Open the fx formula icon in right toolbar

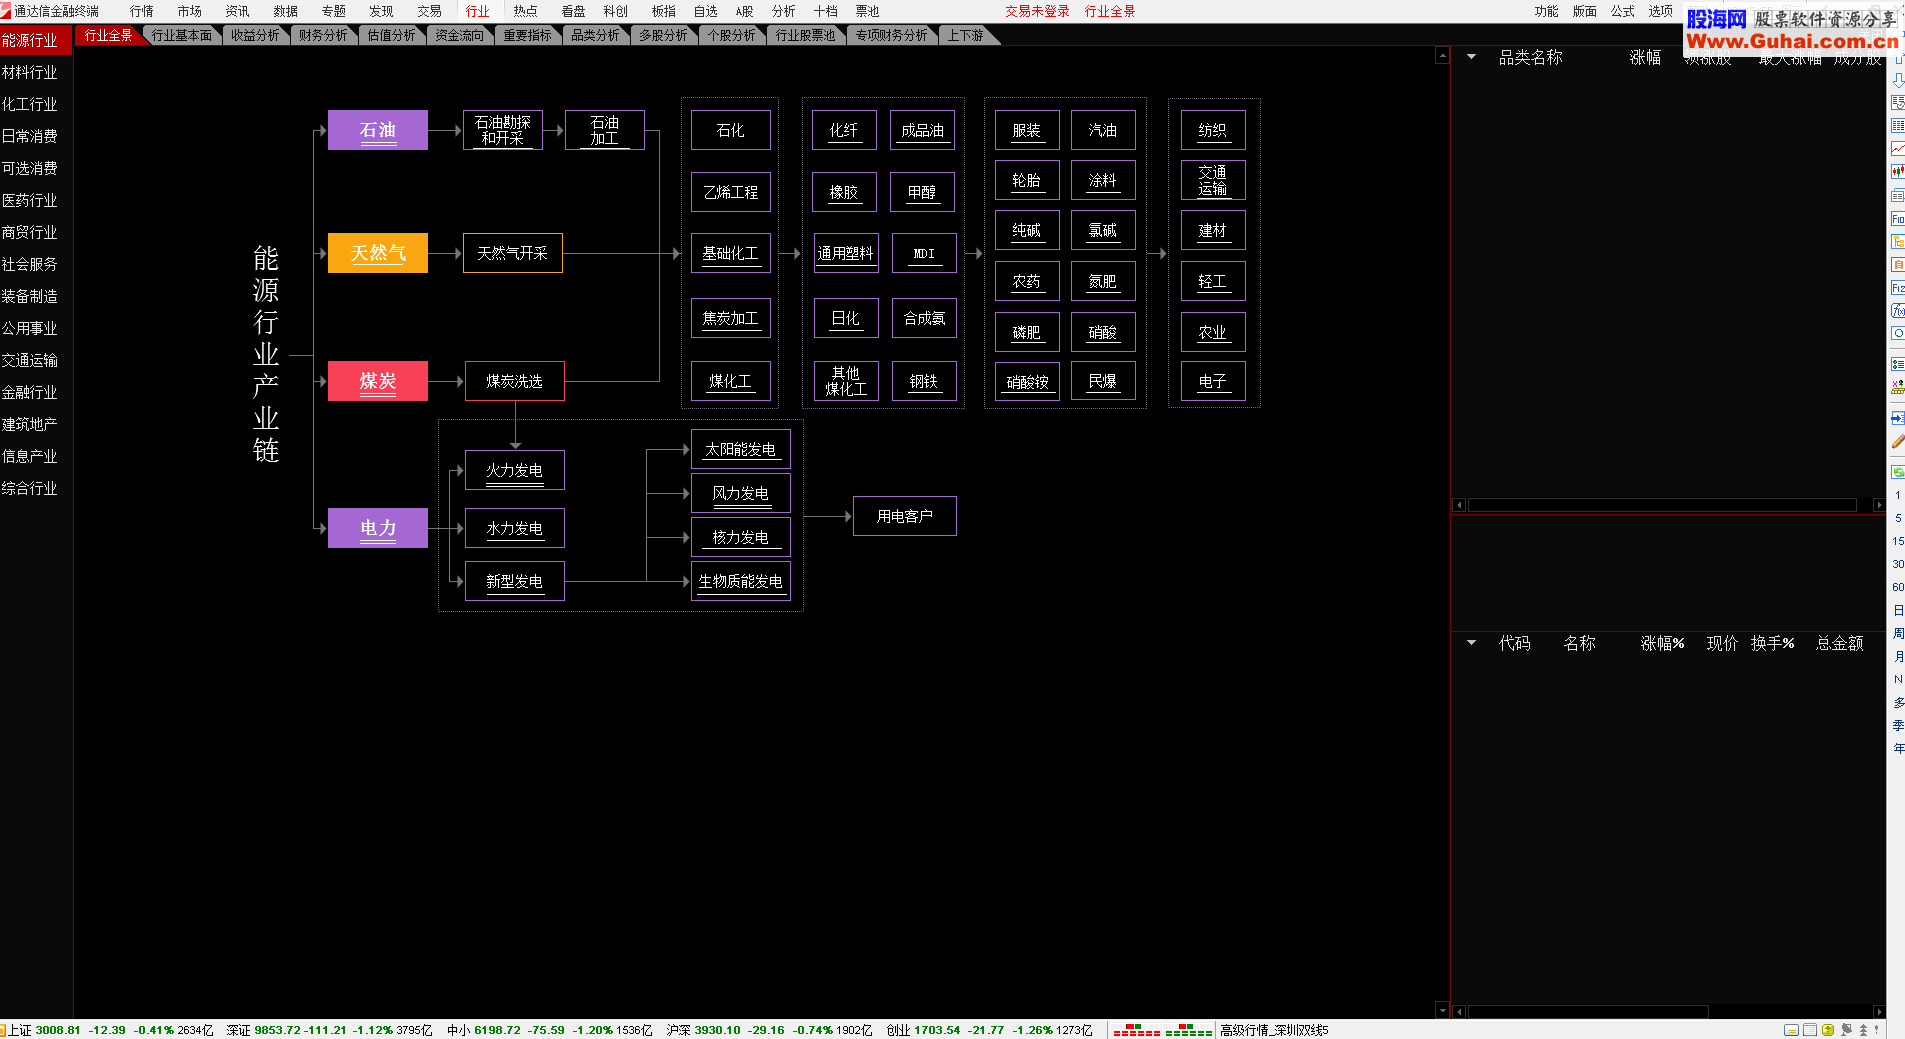pos(1897,310)
